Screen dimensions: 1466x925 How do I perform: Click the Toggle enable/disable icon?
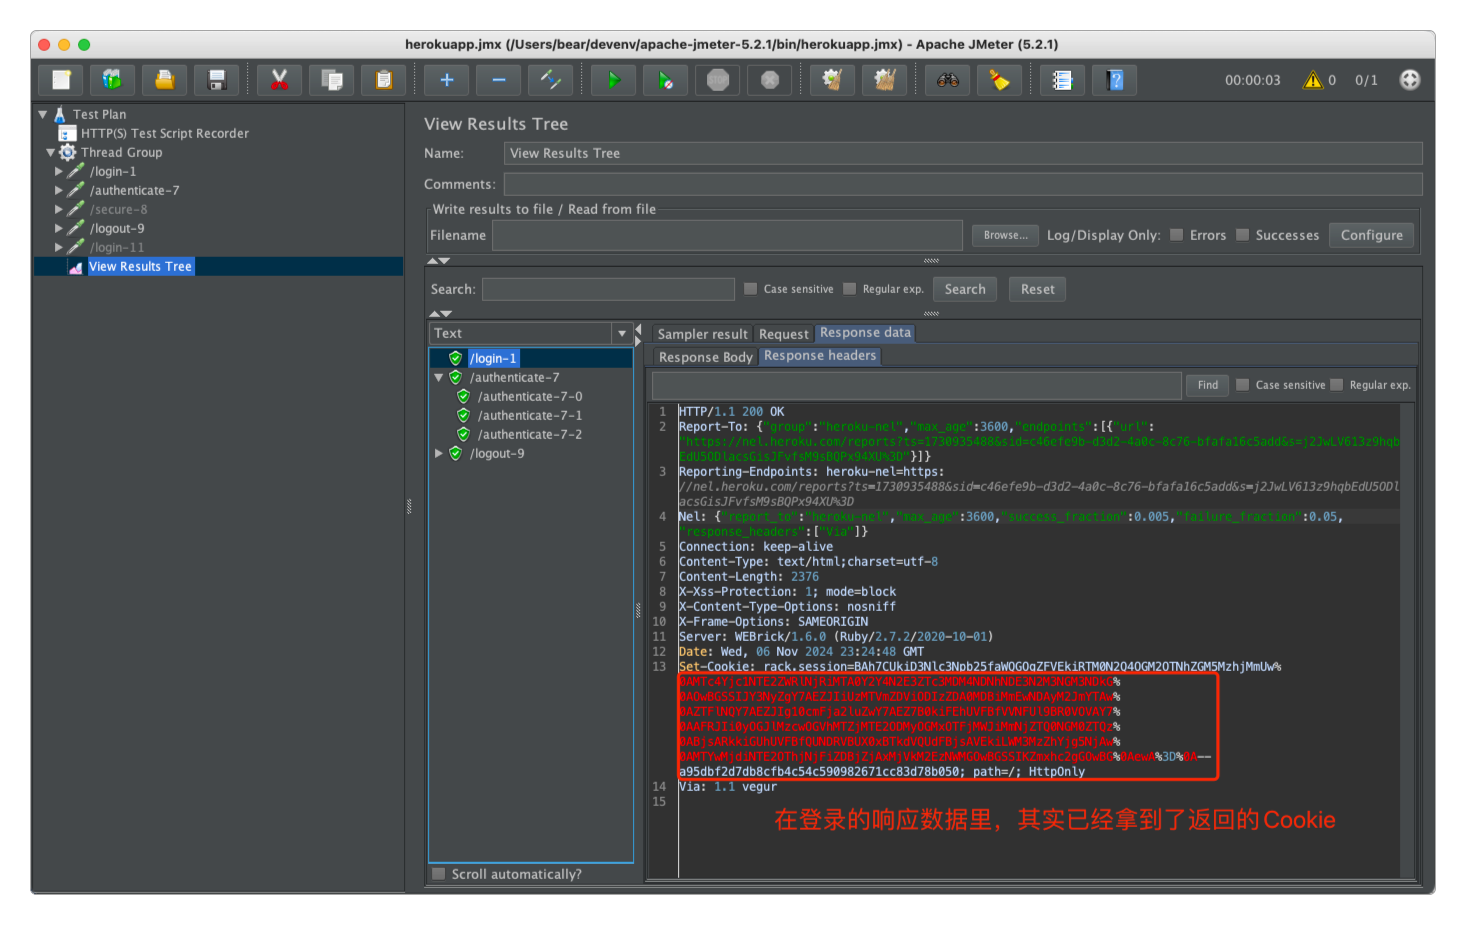point(551,80)
